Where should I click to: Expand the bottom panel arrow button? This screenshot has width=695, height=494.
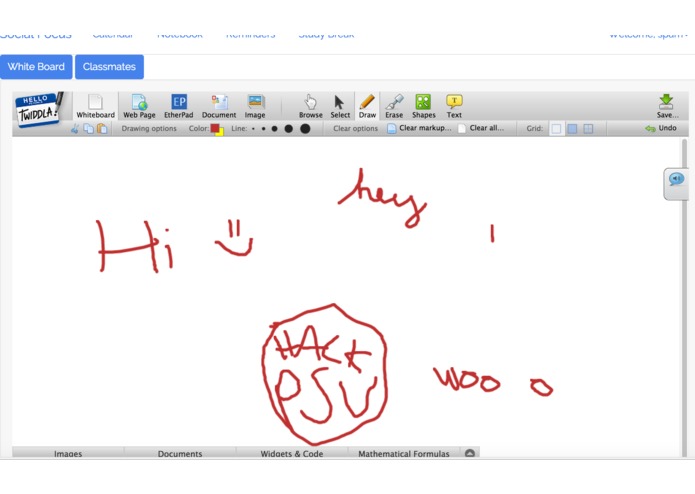tap(470, 453)
